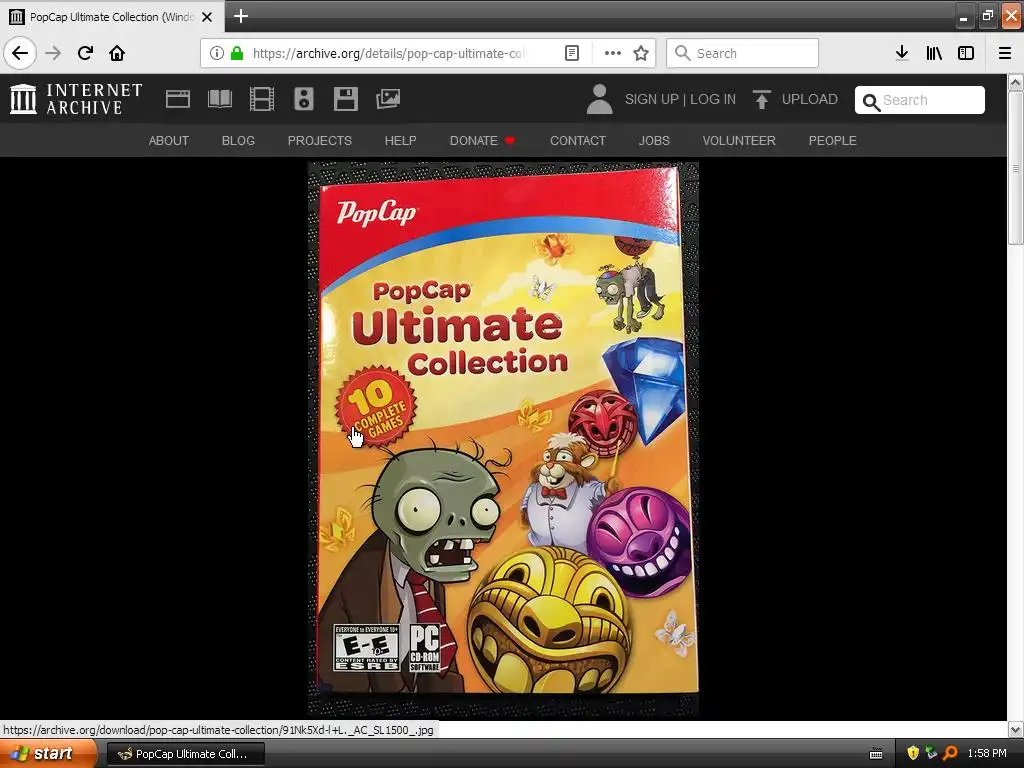
Task: Click the LOG IN link
Action: pyautogui.click(x=713, y=99)
